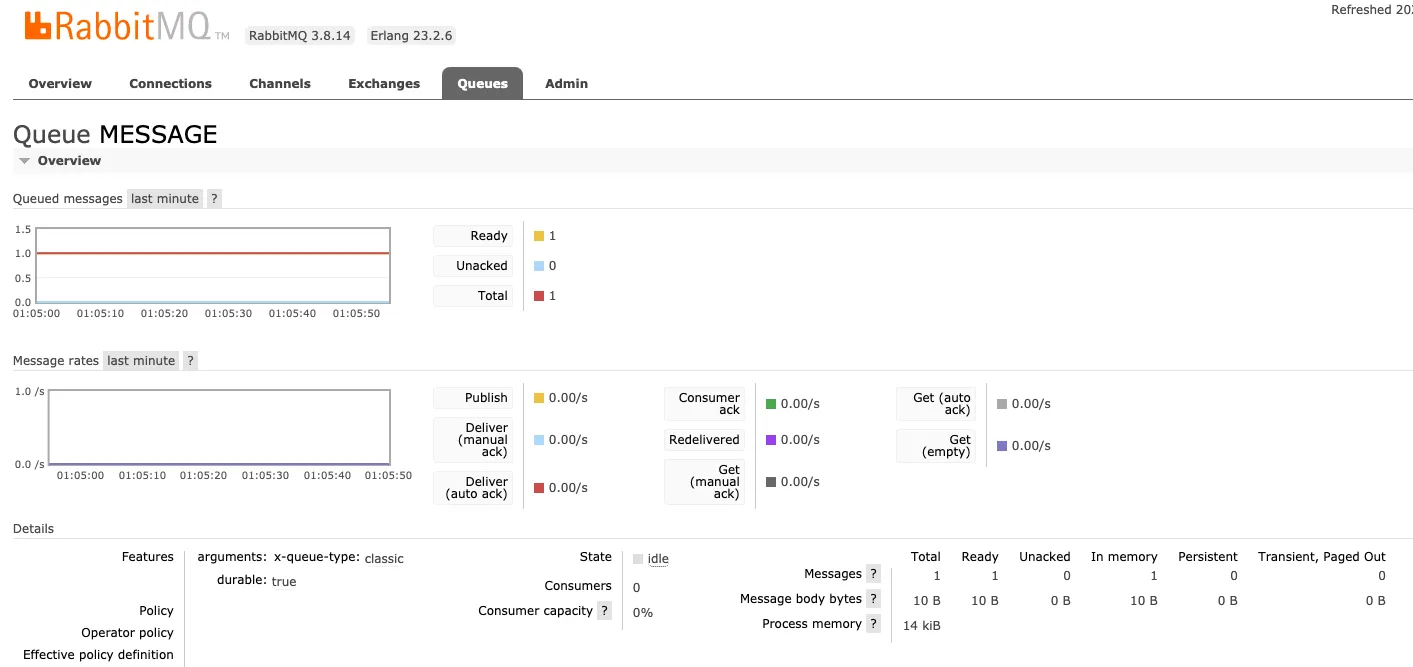Click the Erlang 23.2.6 version badge
The height and width of the screenshot is (667, 1413).
coord(411,35)
